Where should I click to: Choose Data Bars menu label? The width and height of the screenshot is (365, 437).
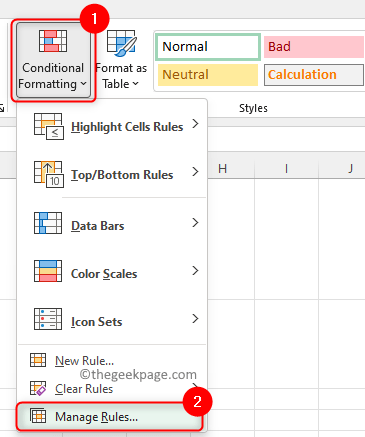point(98,226)
